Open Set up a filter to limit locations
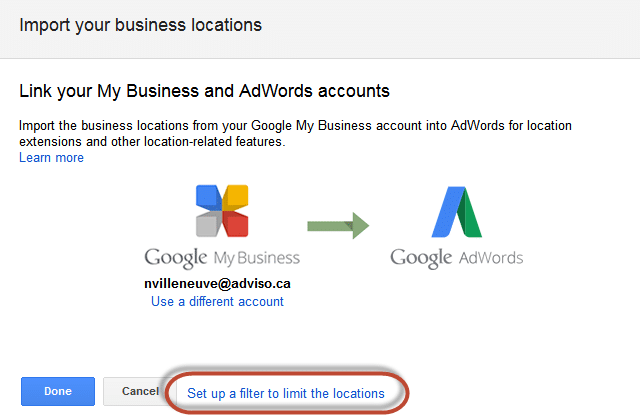The height and width of the screenshot is (417, 640). [286, 393]
